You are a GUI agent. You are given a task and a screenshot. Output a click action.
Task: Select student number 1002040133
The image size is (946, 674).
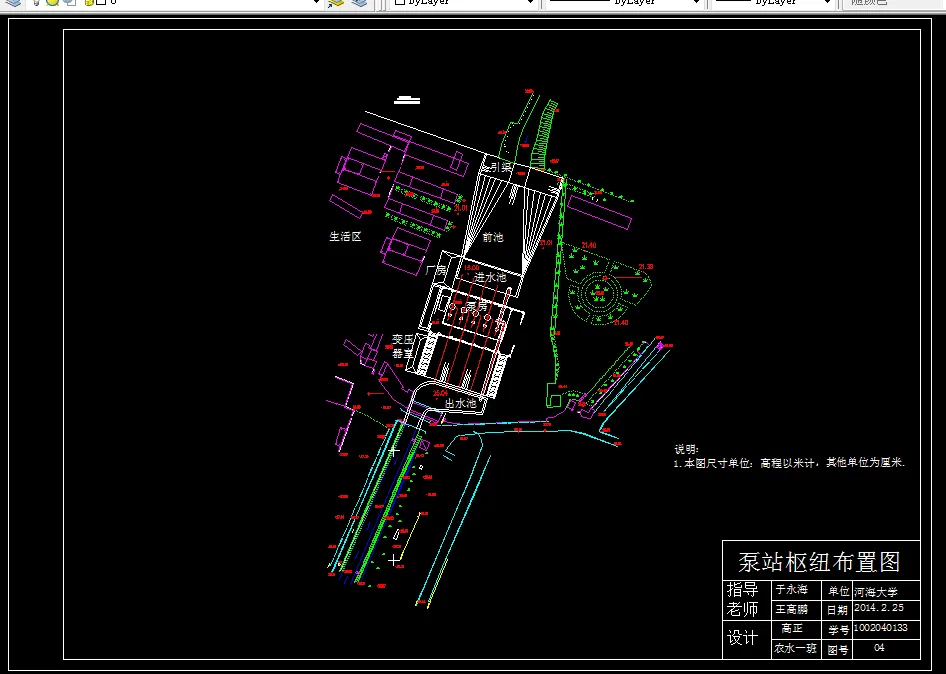click(881, 628)
